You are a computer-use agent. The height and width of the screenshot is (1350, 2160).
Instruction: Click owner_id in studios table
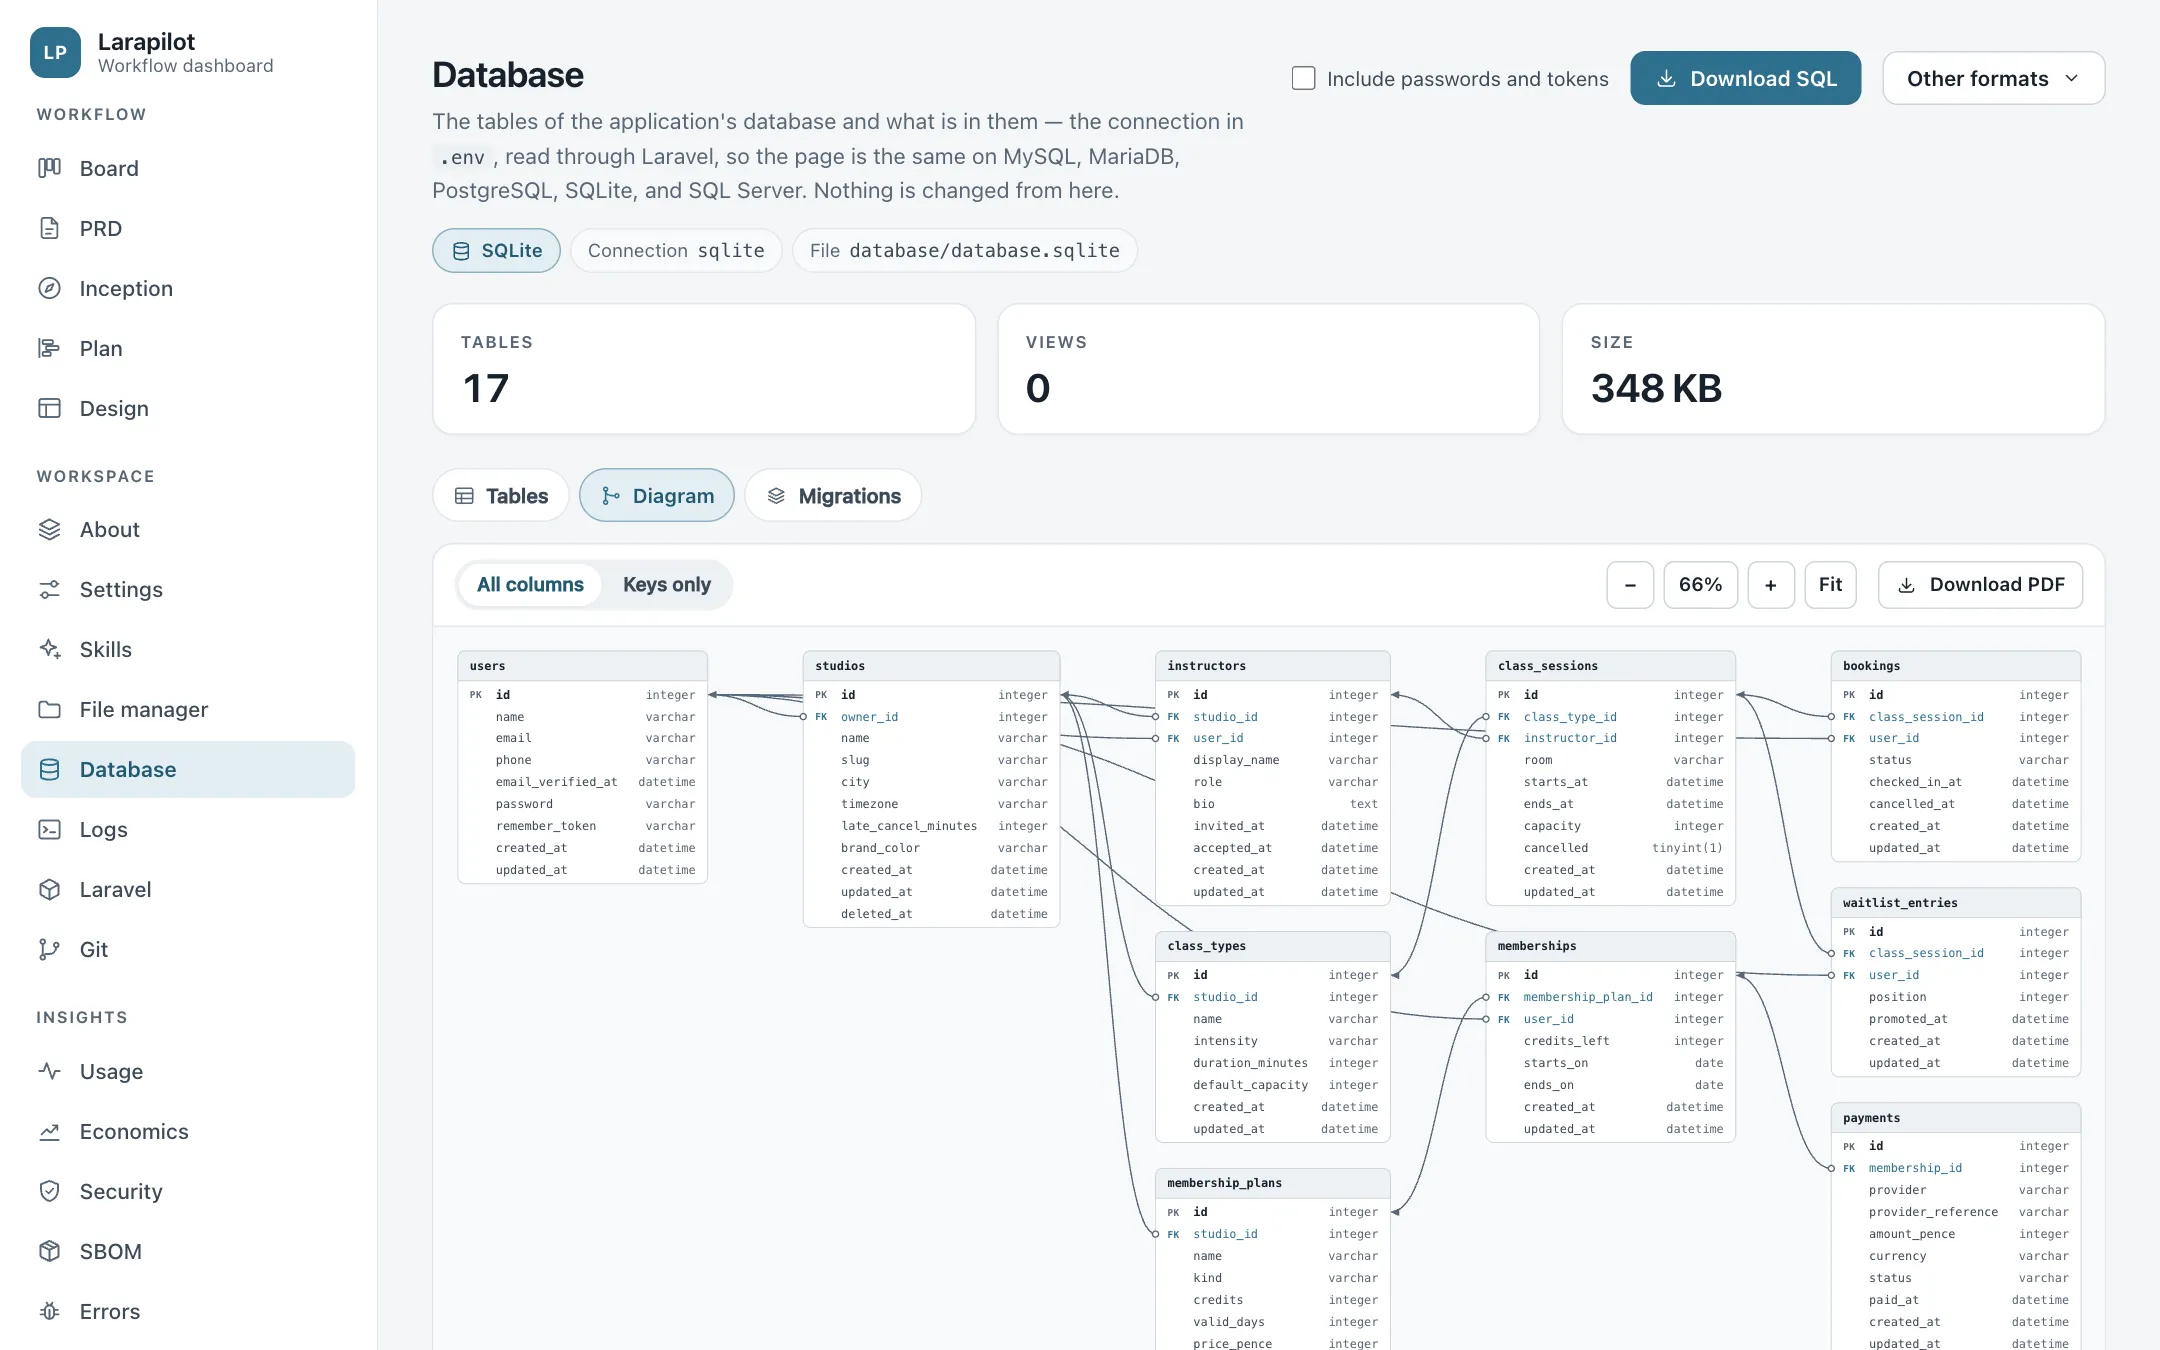coord(869,717)
